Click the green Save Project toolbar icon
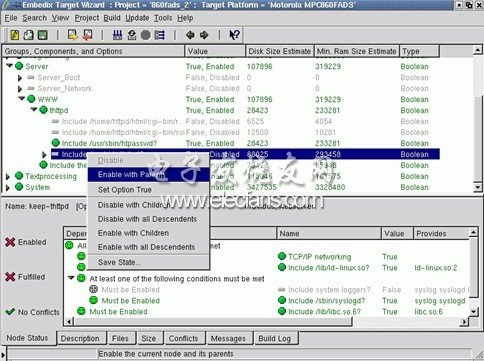484x361 pixels. coord(43,35)
